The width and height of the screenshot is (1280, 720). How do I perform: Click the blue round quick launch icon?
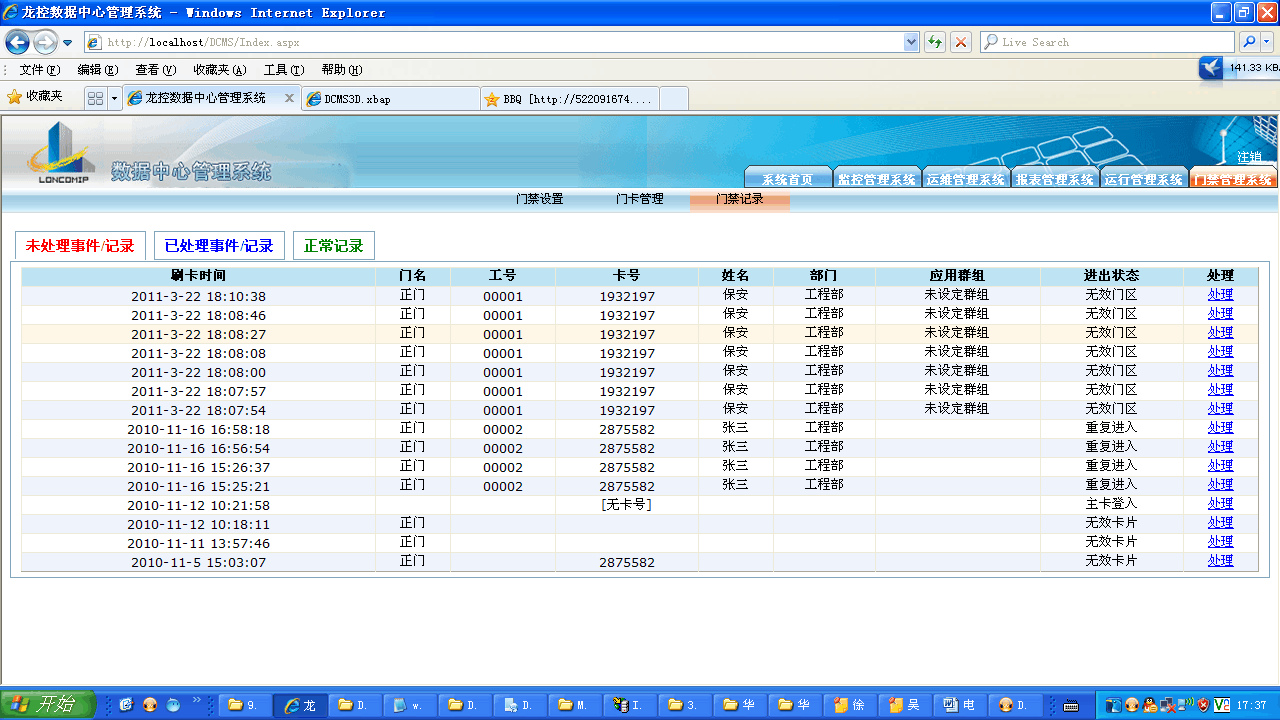click(173, 705)
